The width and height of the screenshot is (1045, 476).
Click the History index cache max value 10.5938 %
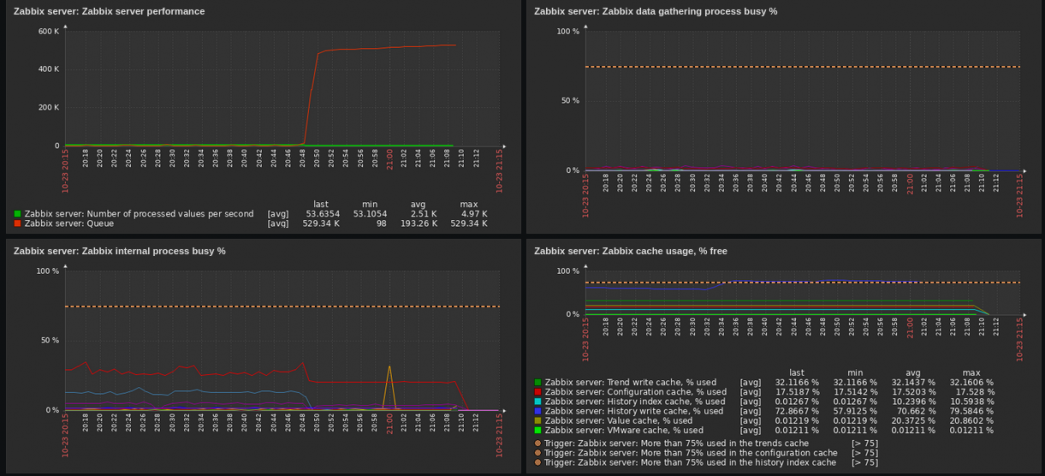point(971,402)
